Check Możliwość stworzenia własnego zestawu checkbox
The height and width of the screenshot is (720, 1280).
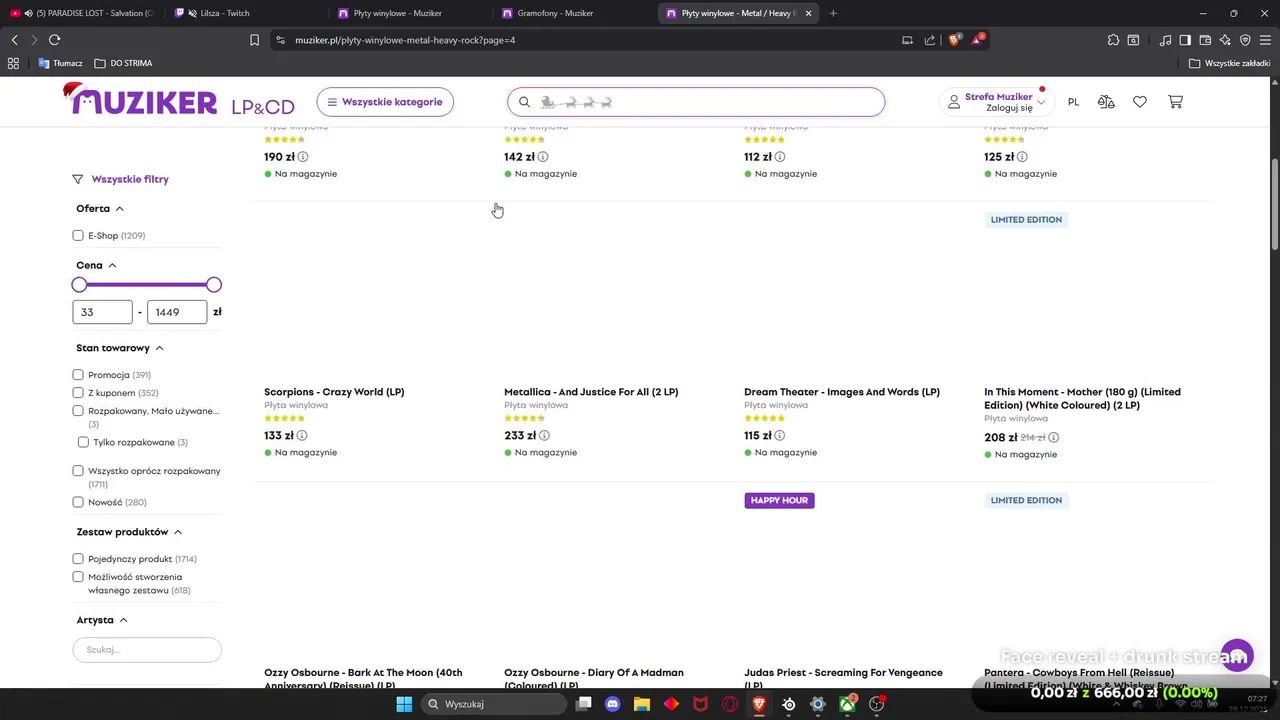[x=78, y=577]
